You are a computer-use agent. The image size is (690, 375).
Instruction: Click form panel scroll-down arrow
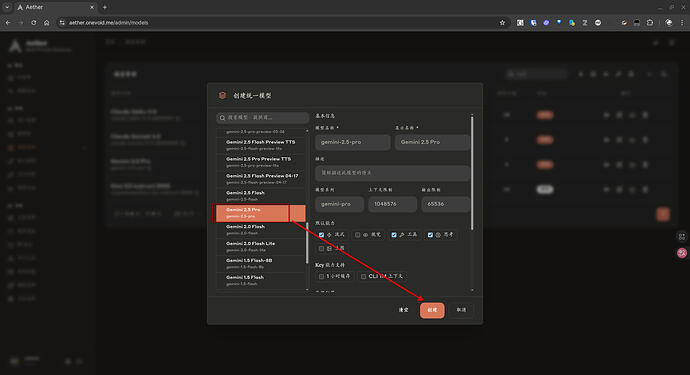coord(472,290)
